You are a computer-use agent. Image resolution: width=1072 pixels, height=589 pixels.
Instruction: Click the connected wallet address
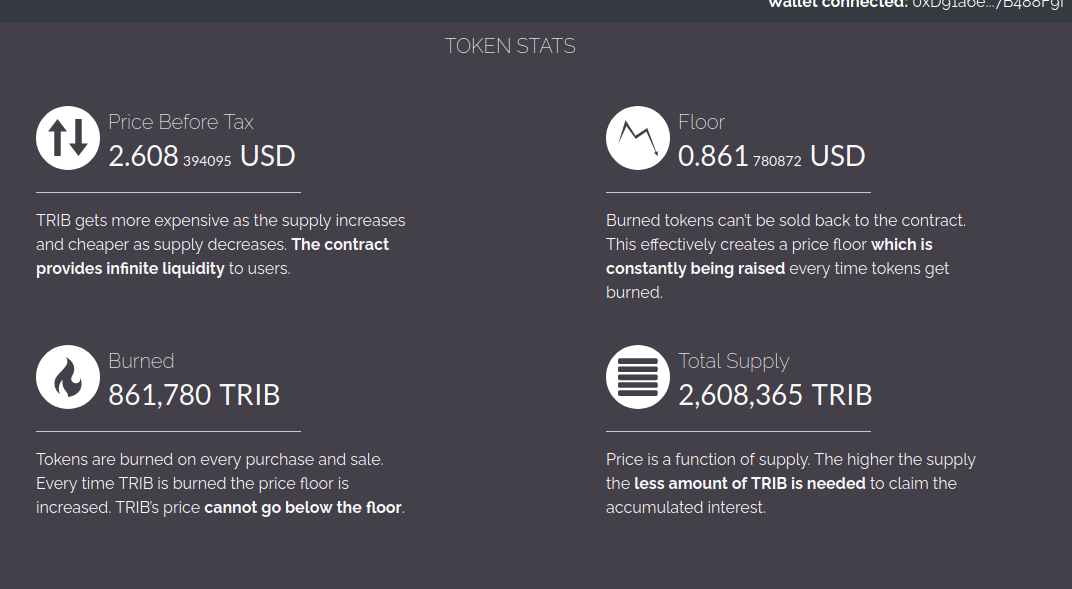[987, 5]
